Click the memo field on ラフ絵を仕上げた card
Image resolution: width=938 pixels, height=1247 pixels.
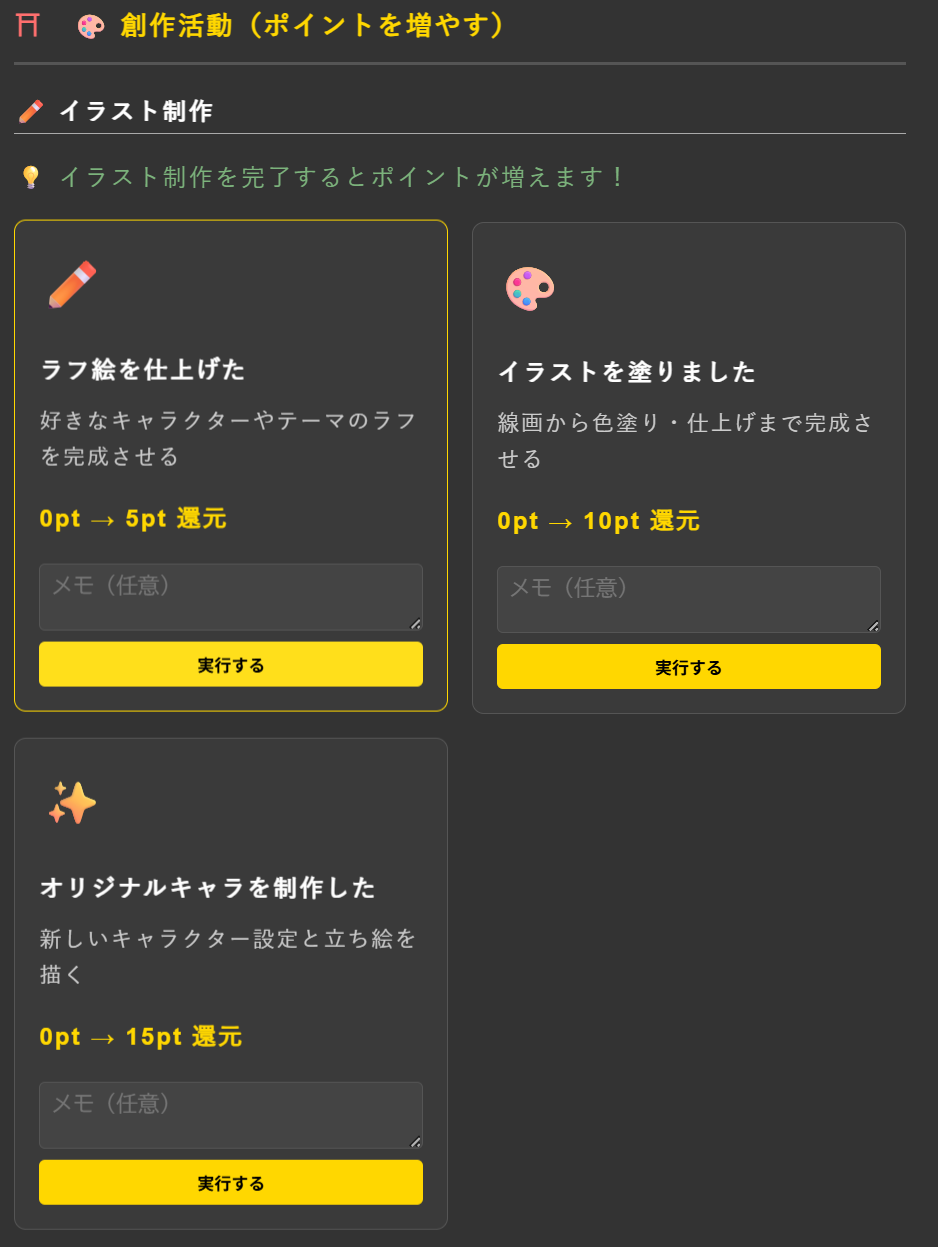(x=230, y=599)
